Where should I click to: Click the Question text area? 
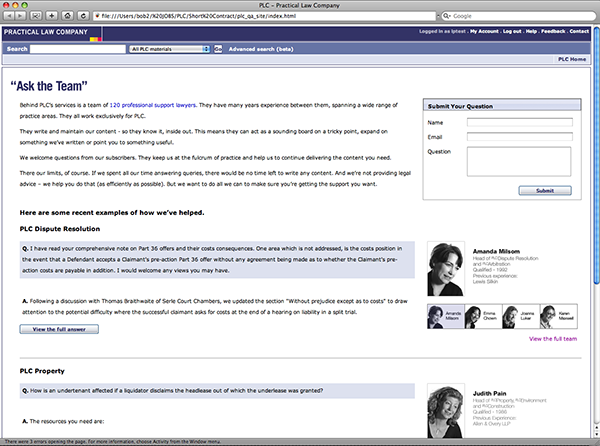click(x=519, y=161)
